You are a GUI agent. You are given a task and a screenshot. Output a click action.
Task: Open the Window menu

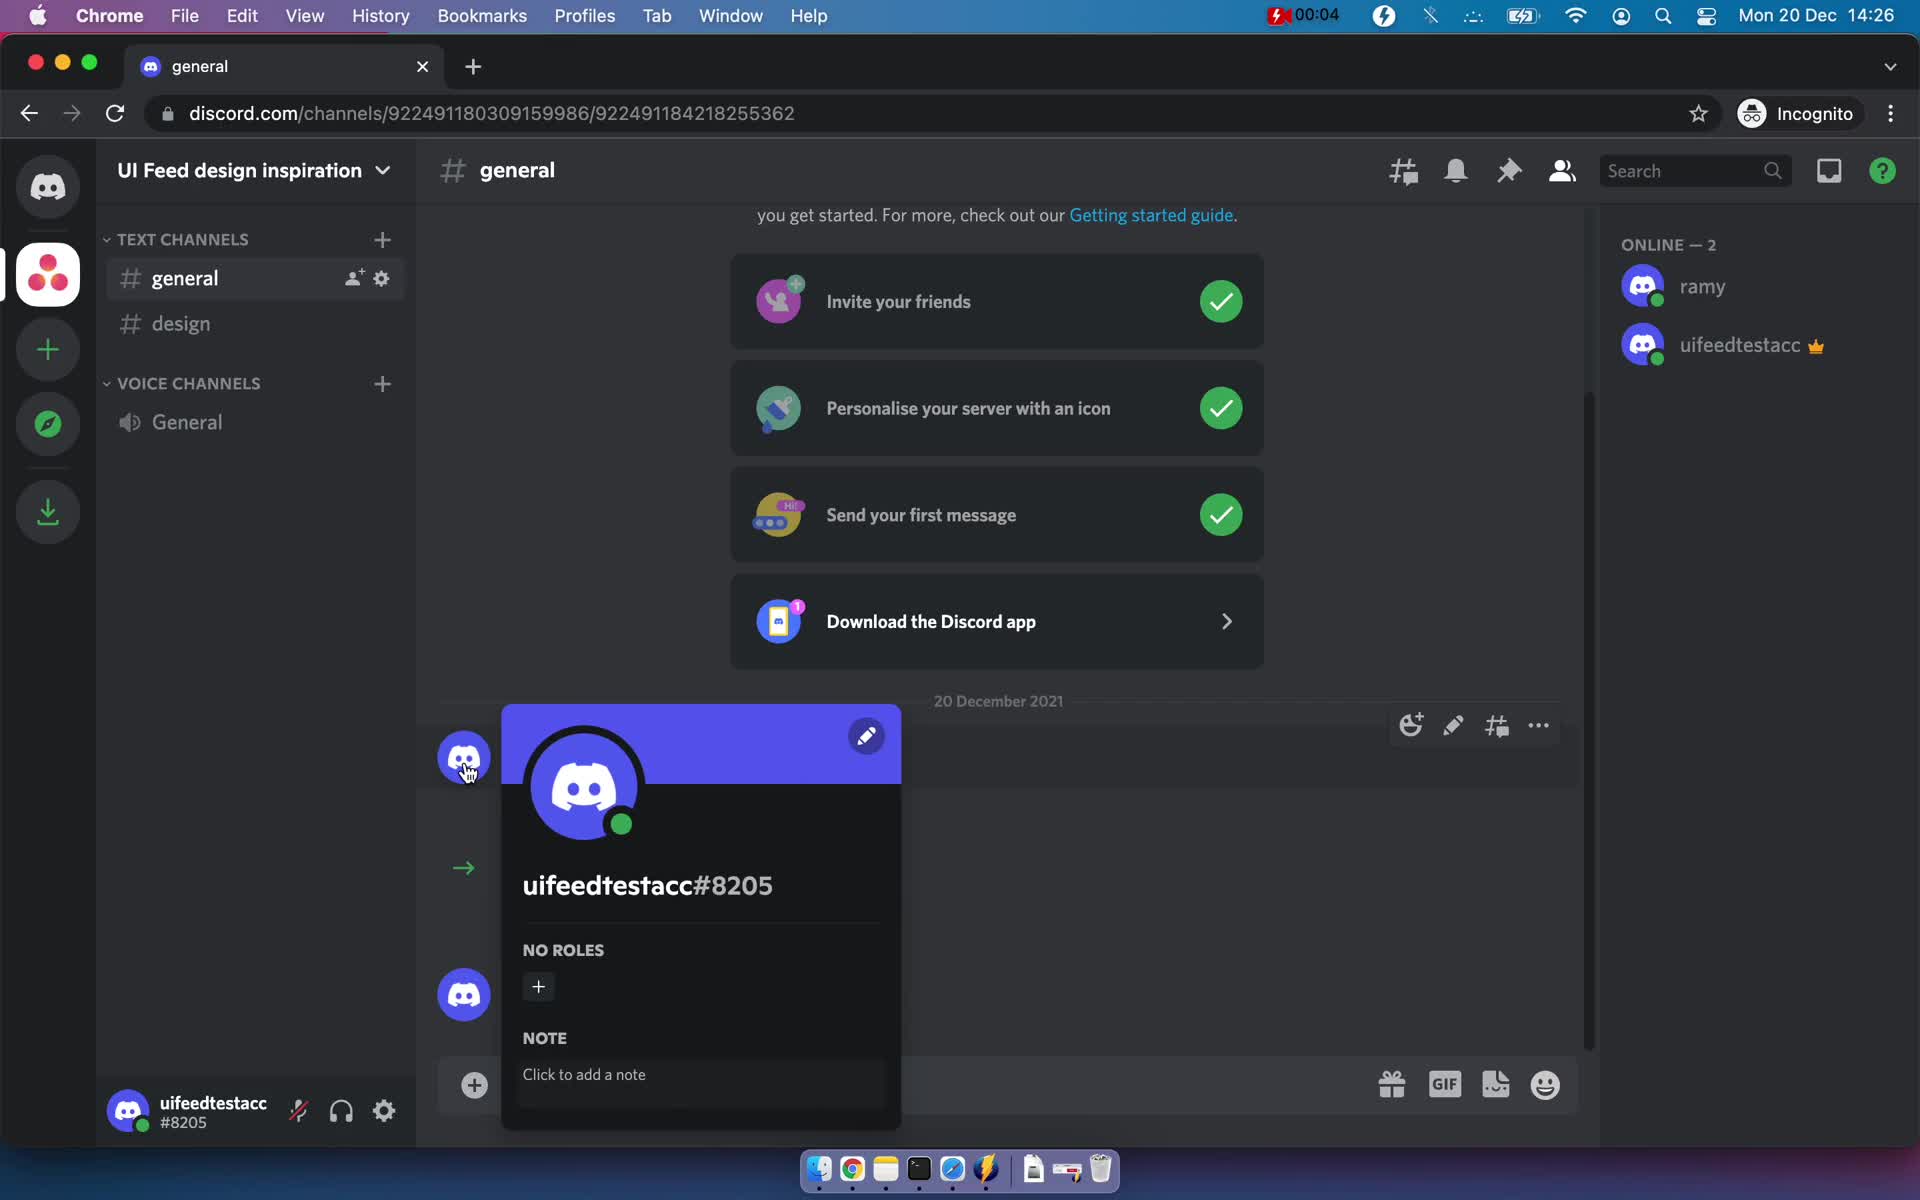[x=730, y=16]
